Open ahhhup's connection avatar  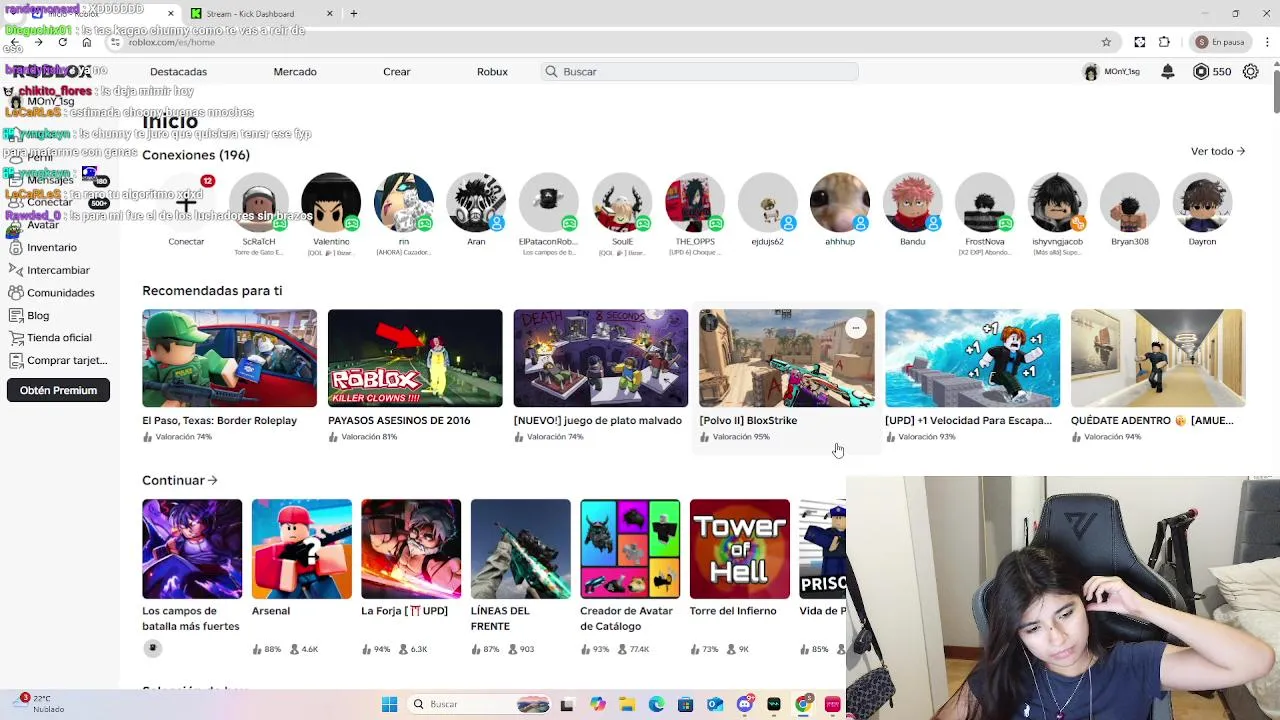(840, 203)
